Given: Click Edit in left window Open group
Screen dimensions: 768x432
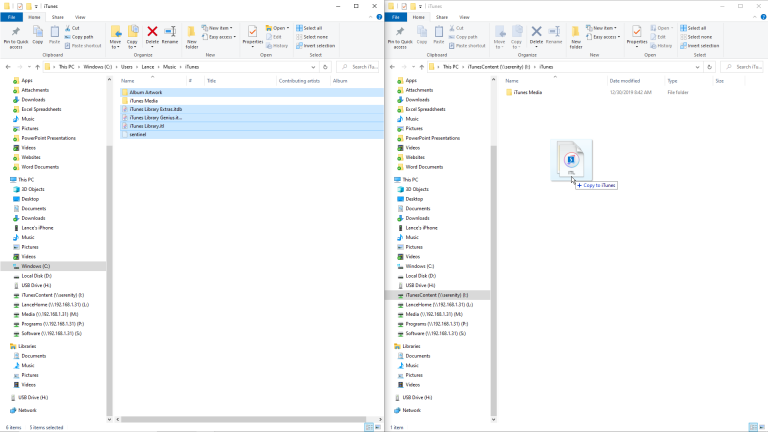Looking at the screenshot, I should [x=274, y=37].
